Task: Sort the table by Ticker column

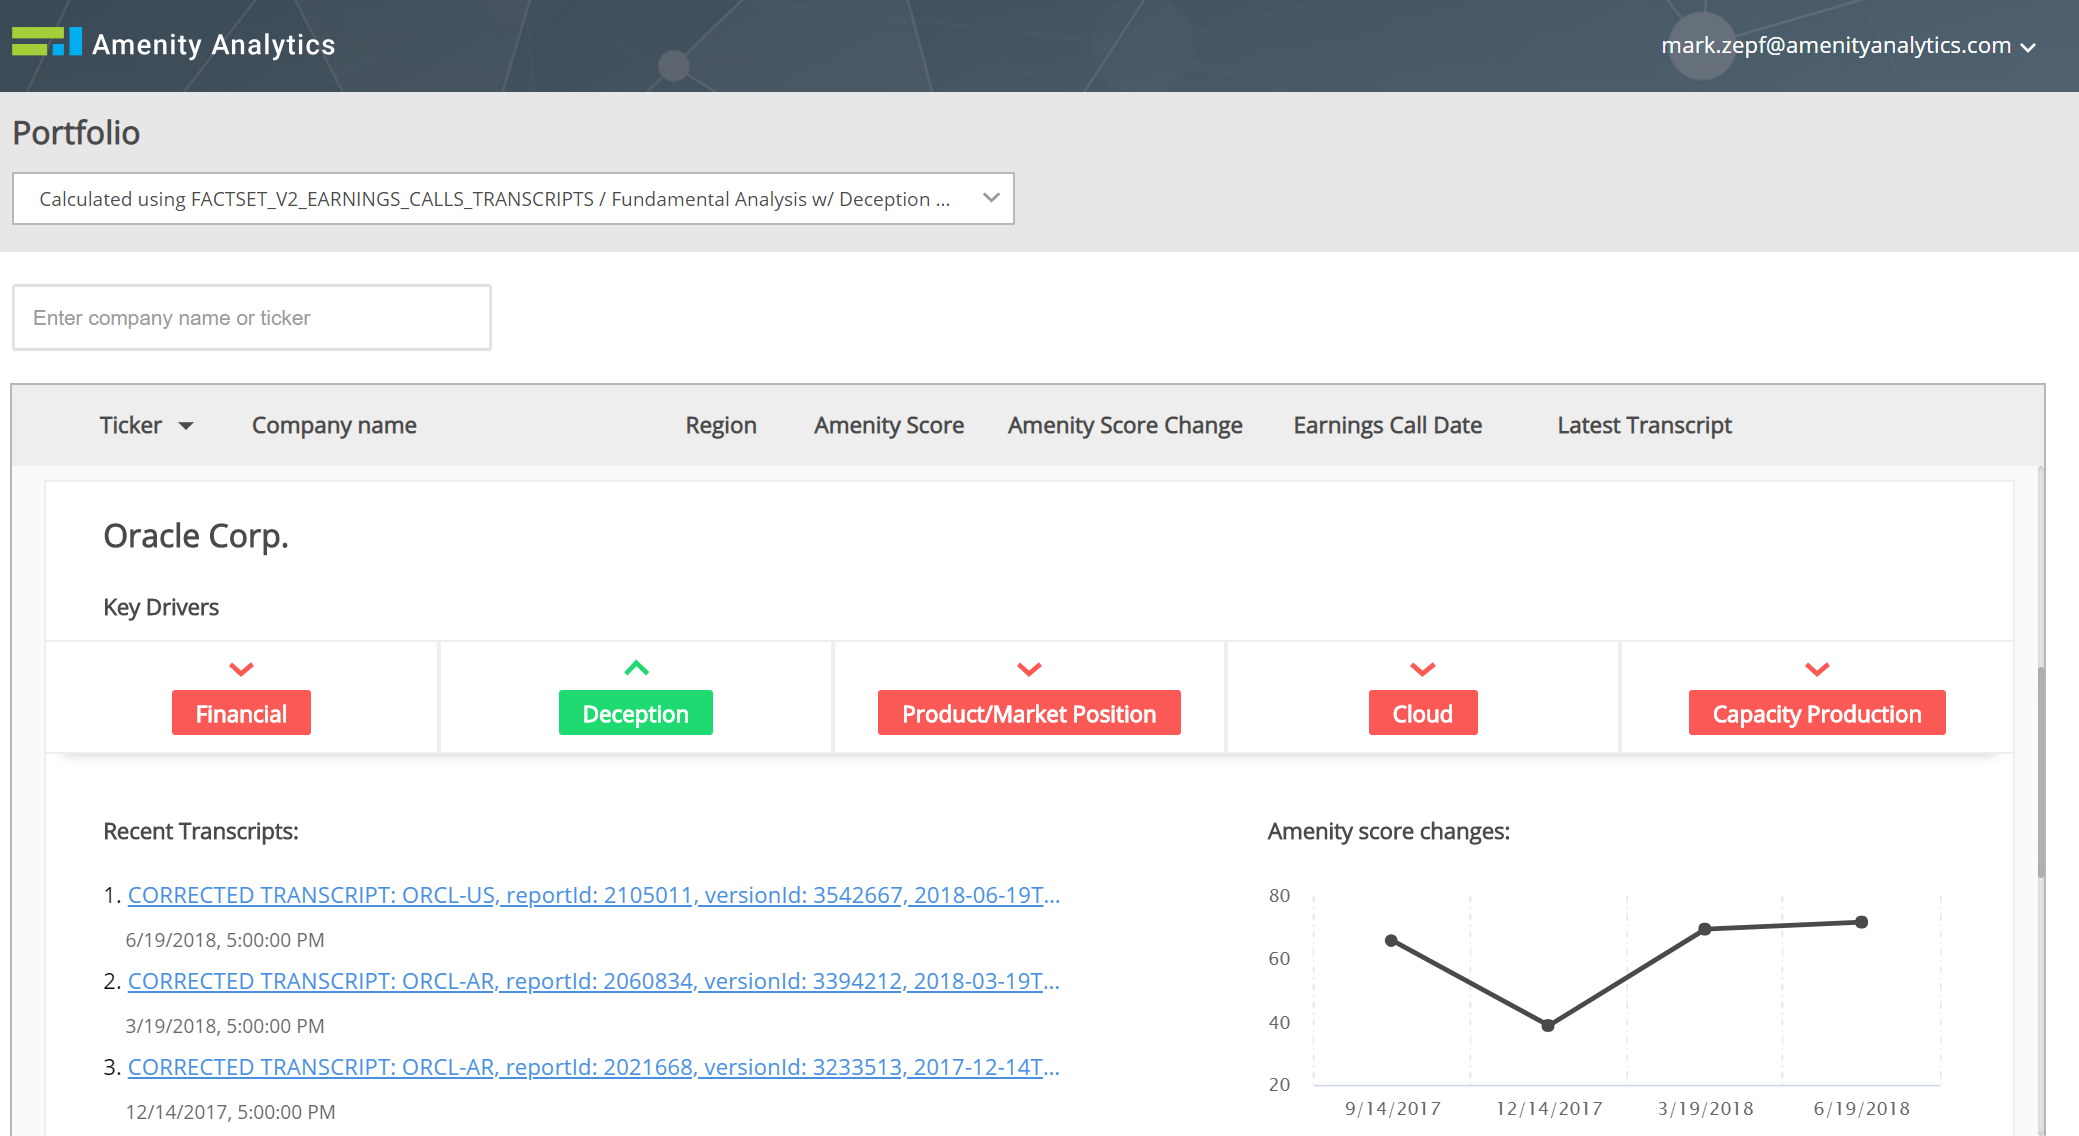Action: pyautogui.click(x=146, y=425)
